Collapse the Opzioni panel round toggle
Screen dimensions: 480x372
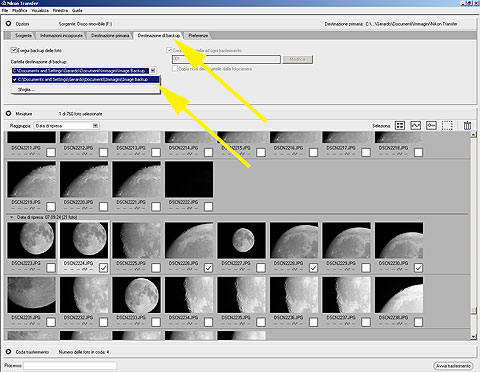(9, 24)
